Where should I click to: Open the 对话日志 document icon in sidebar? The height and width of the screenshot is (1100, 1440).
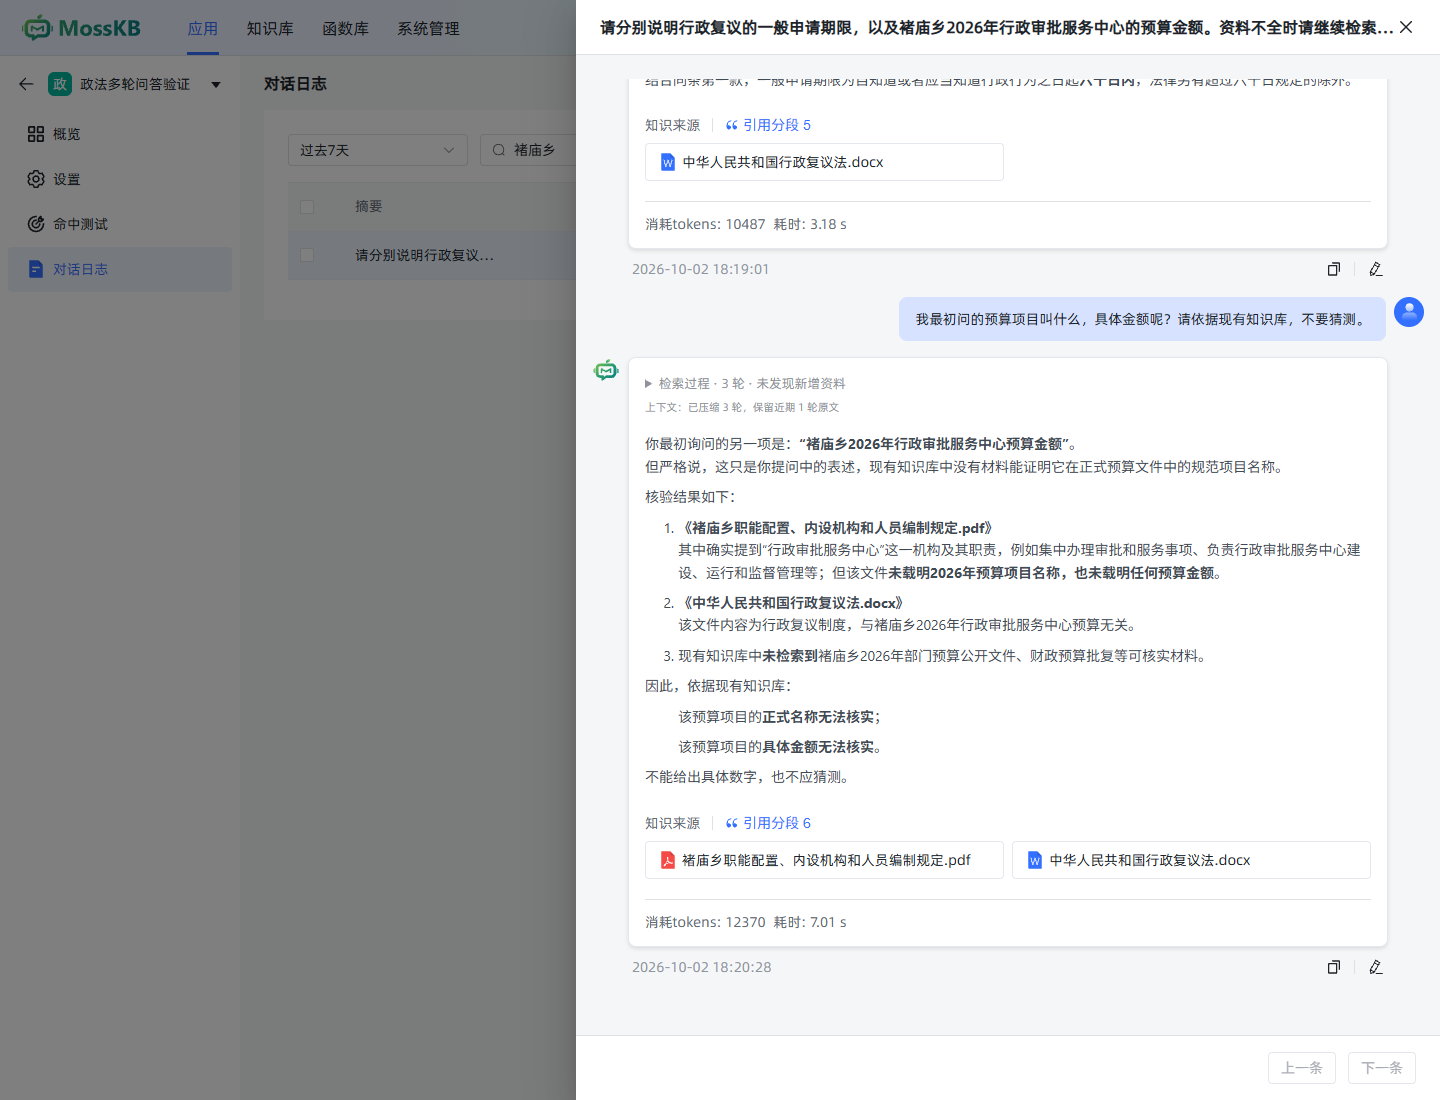[x=36, y=269]
